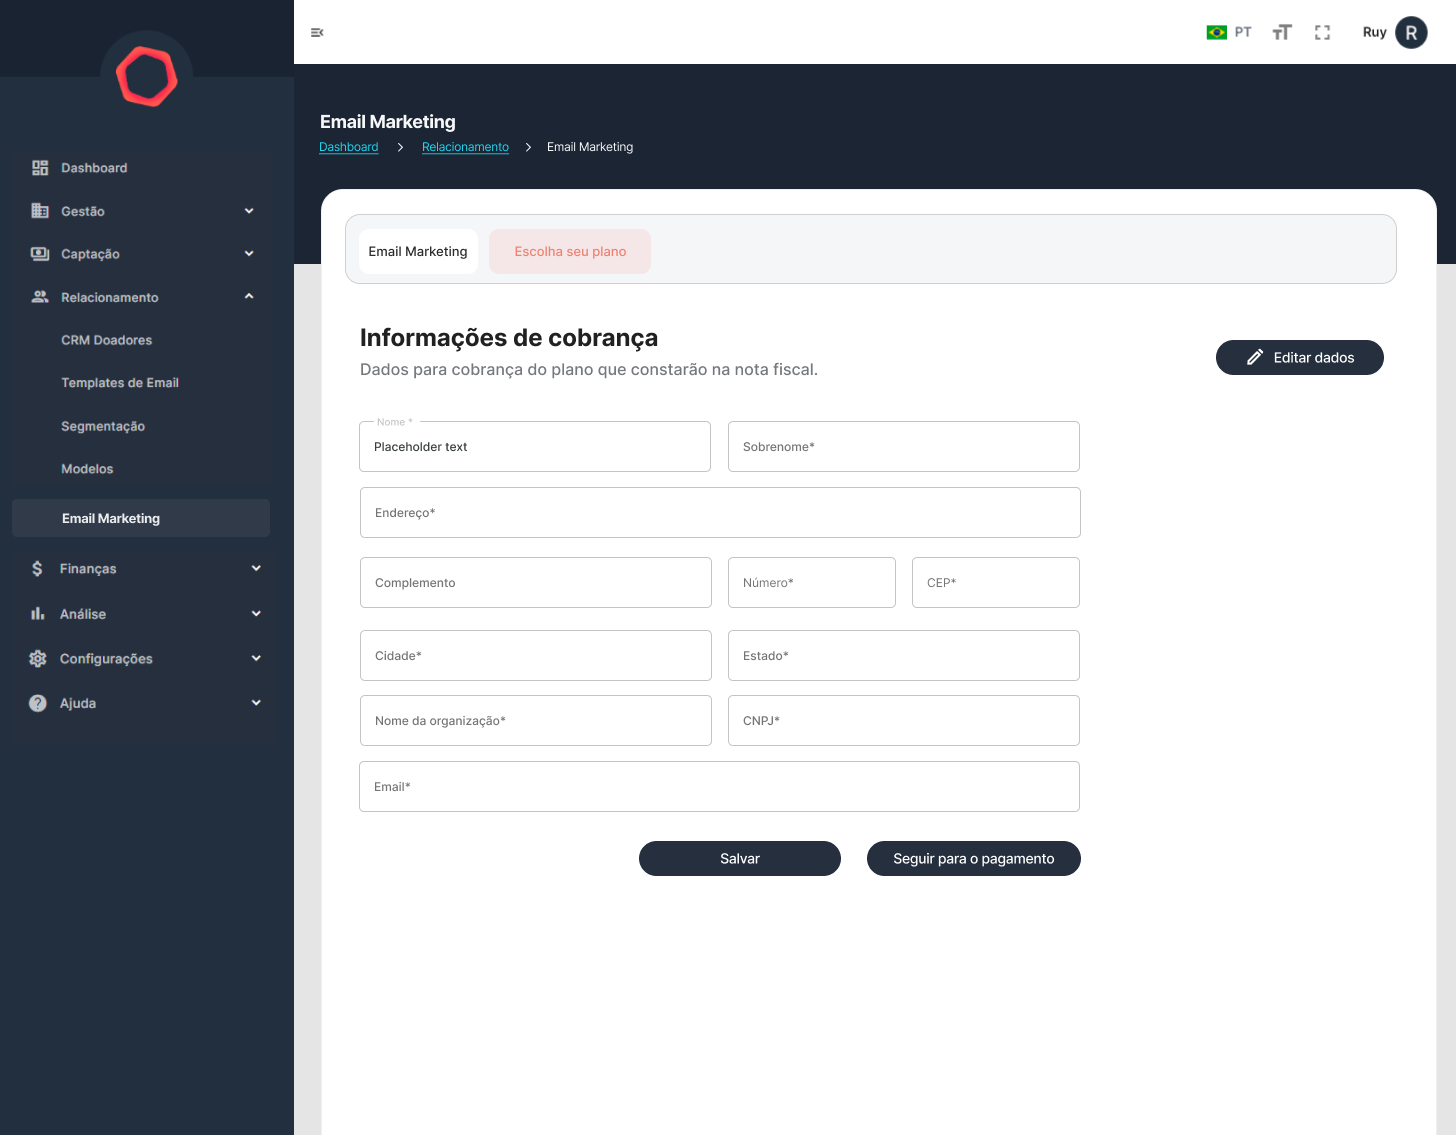The width and height of the screenshot is (1456, 1135).
Task: Click the Brazil flag language icon
Action: (1216, 33)
